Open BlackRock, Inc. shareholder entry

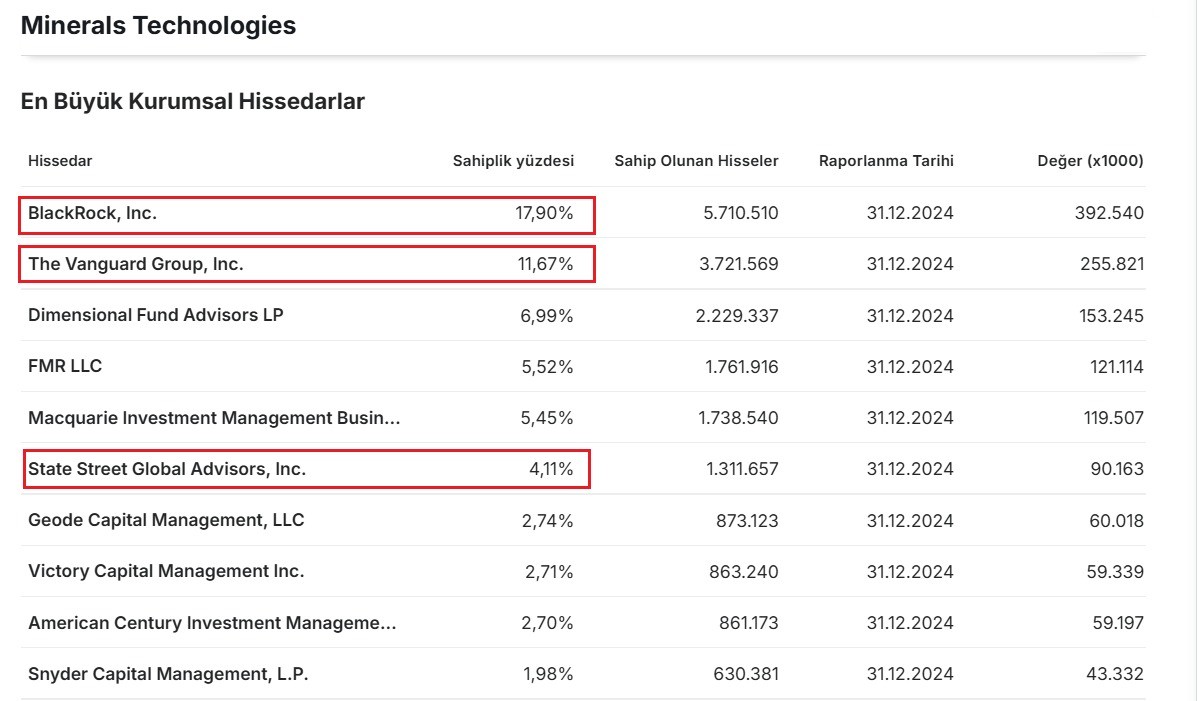92,213
